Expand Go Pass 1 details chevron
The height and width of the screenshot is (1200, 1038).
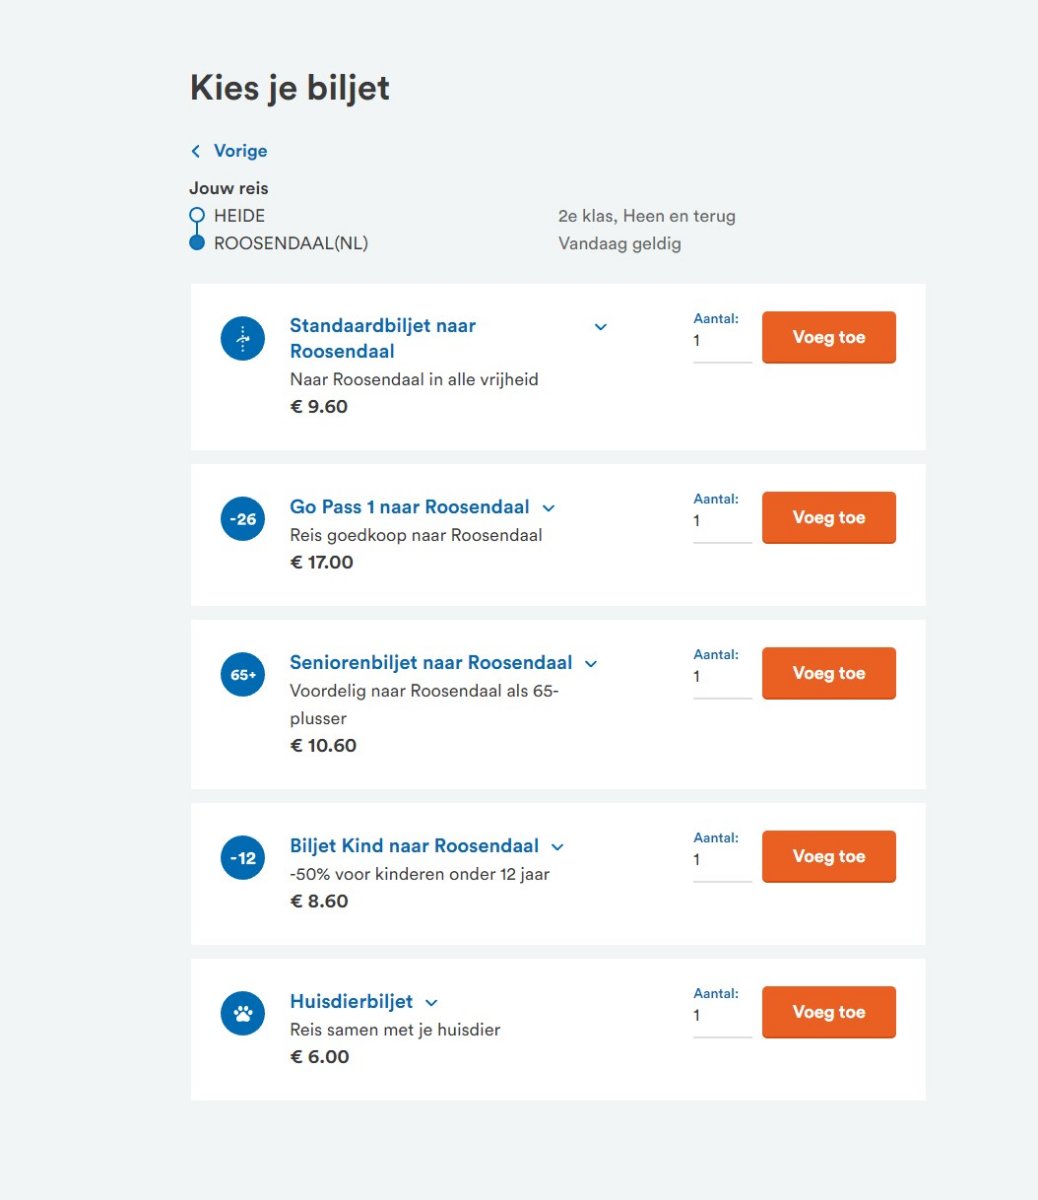pyautogui.click(x=548, y=508)
